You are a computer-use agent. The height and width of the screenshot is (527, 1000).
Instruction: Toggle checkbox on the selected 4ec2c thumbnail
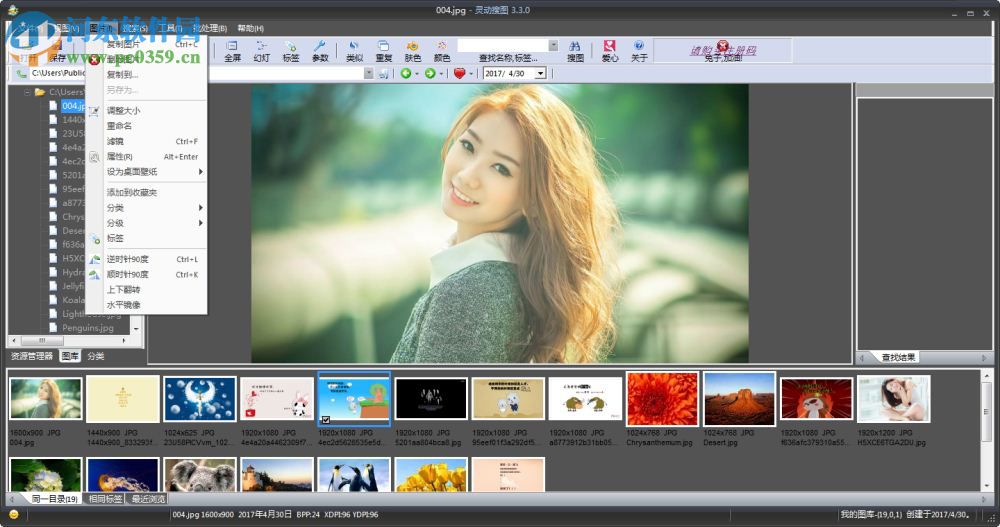pyautogui.click(x=325, y=420)
